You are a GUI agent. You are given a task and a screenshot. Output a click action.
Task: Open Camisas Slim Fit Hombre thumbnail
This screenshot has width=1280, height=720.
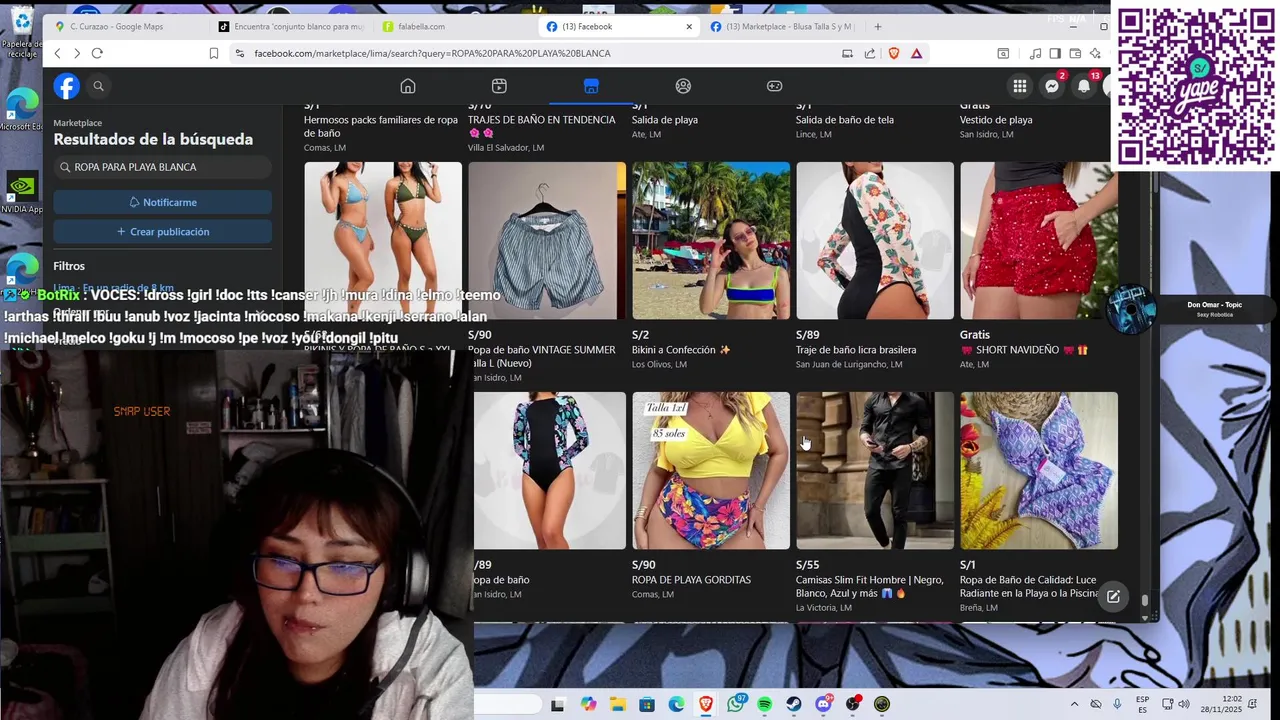(875, 470)
